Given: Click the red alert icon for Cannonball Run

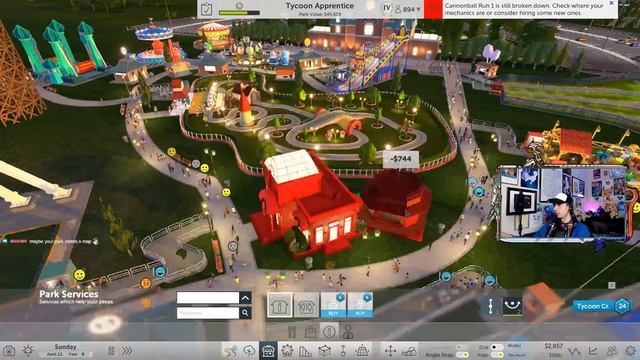Looking at the screenshot, I should [x=433, y=9].
